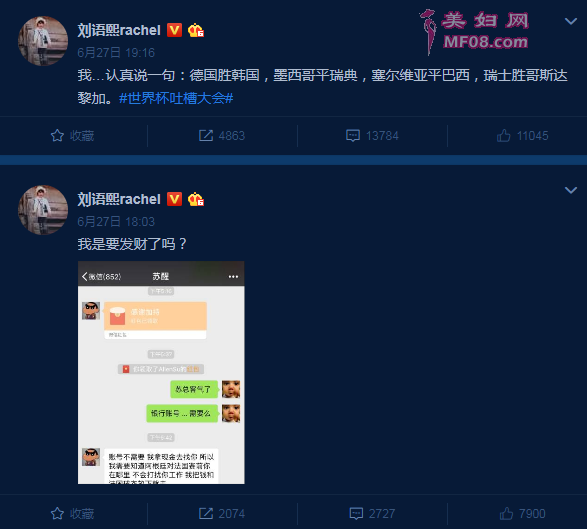Click the crown membership badge on second post
The height and width of the screenshot is (529, 587).
pos(196,199)
